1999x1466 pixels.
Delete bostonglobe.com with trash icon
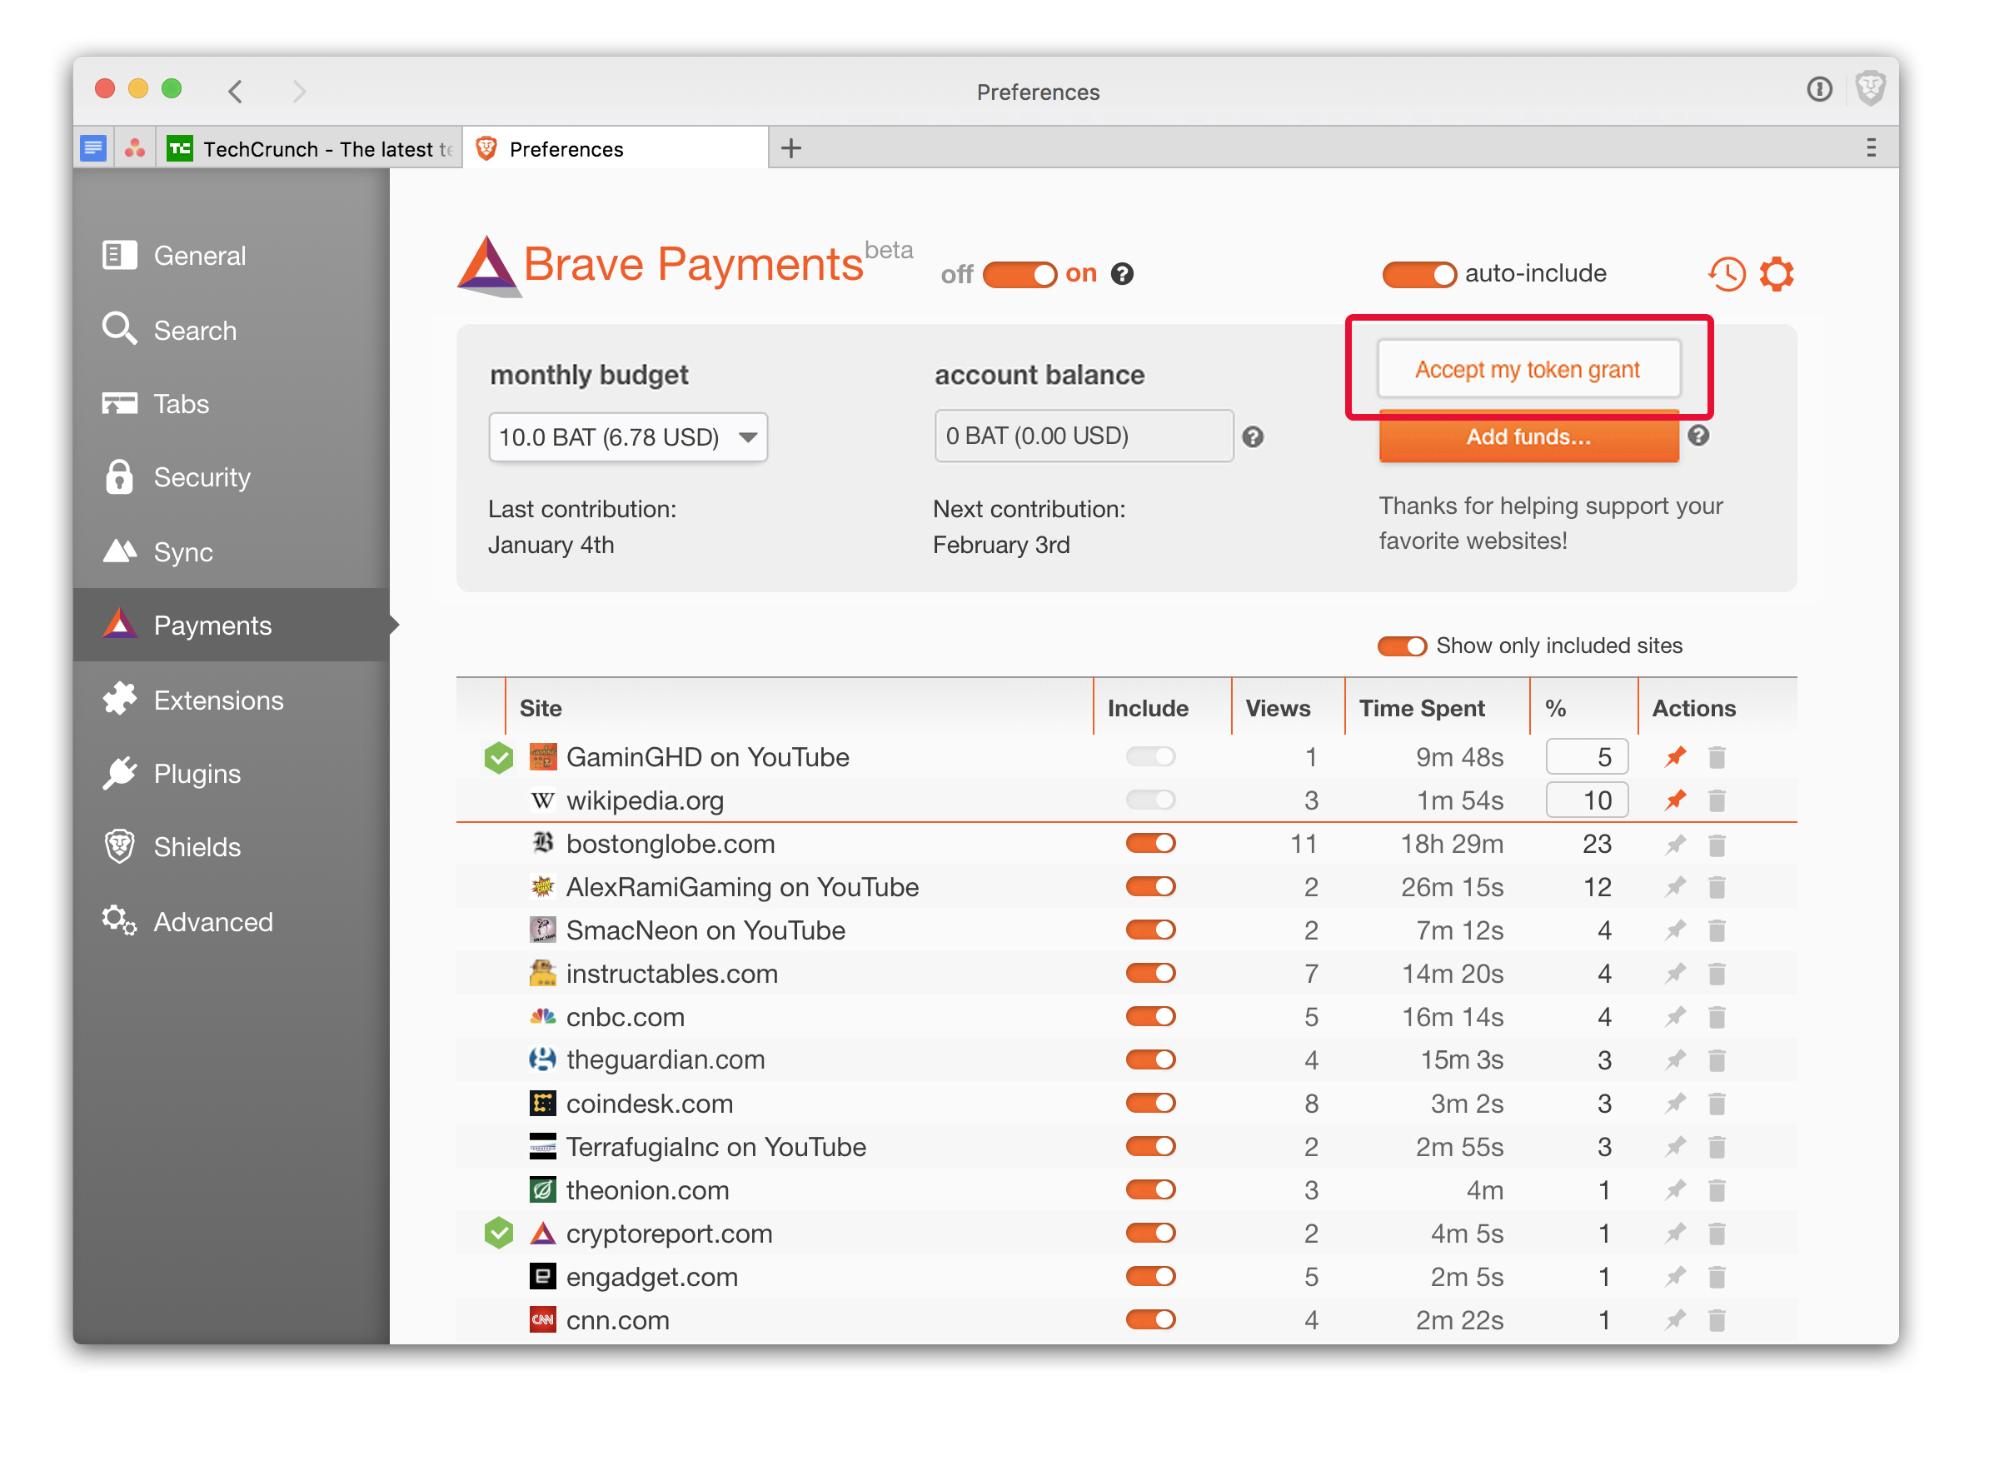click(x=1717, y=845)
